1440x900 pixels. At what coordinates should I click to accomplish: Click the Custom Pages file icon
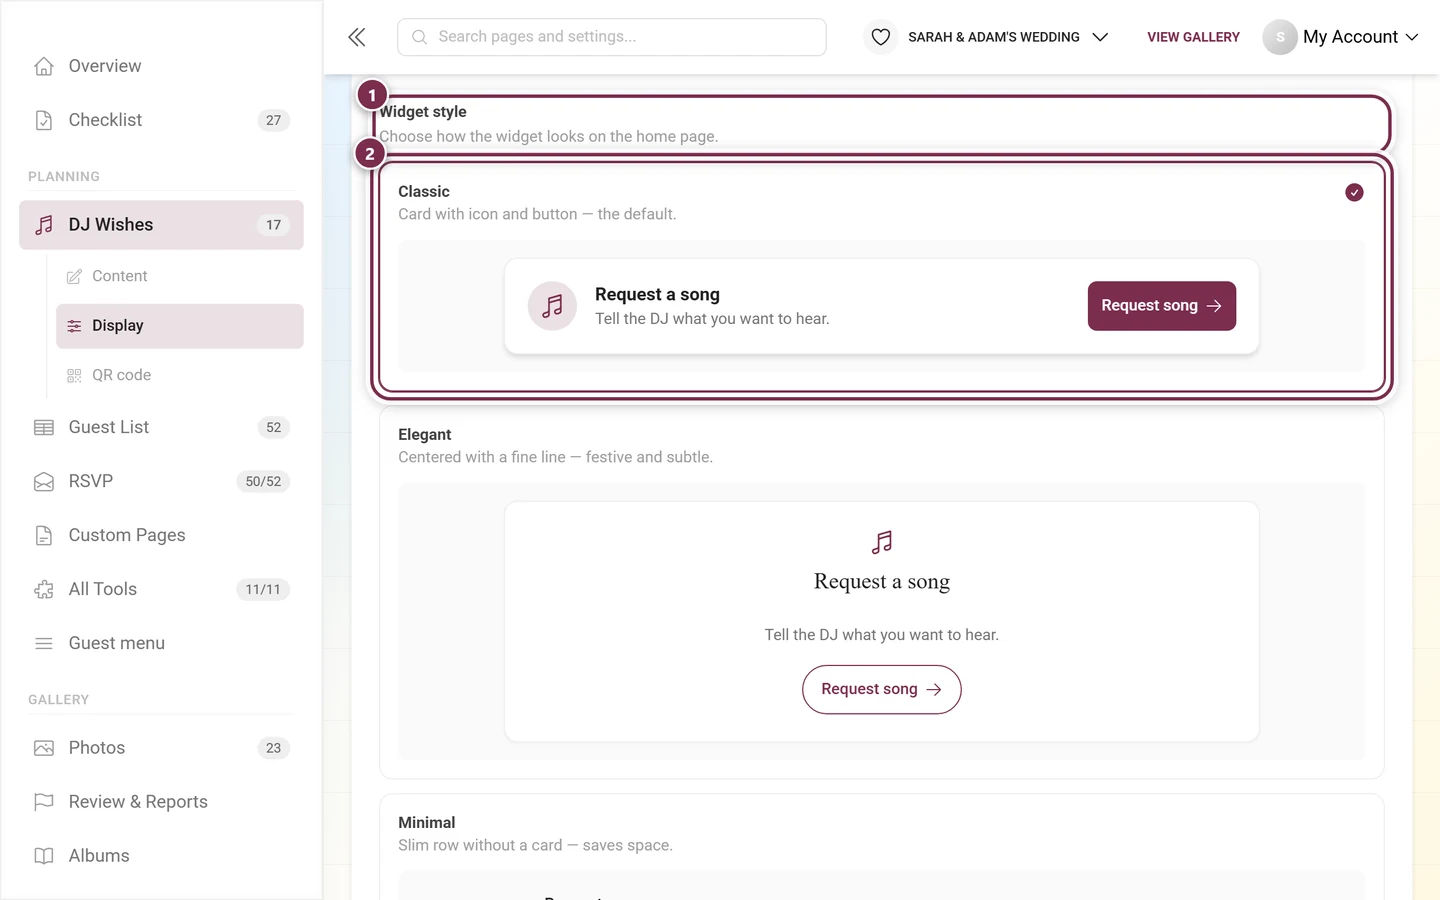click(44, 535)
